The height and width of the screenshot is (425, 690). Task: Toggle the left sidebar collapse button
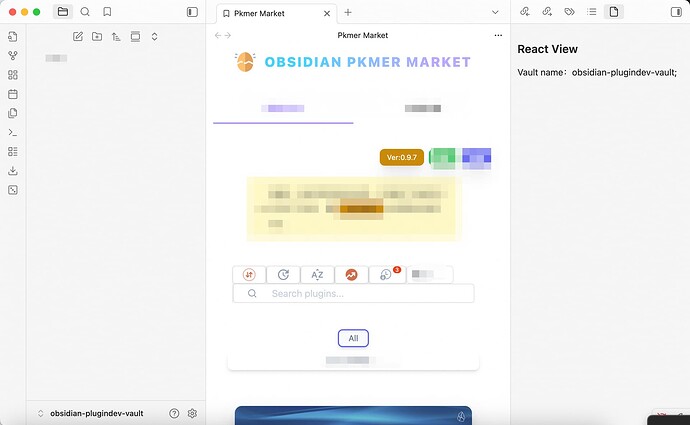click(192, 12)
